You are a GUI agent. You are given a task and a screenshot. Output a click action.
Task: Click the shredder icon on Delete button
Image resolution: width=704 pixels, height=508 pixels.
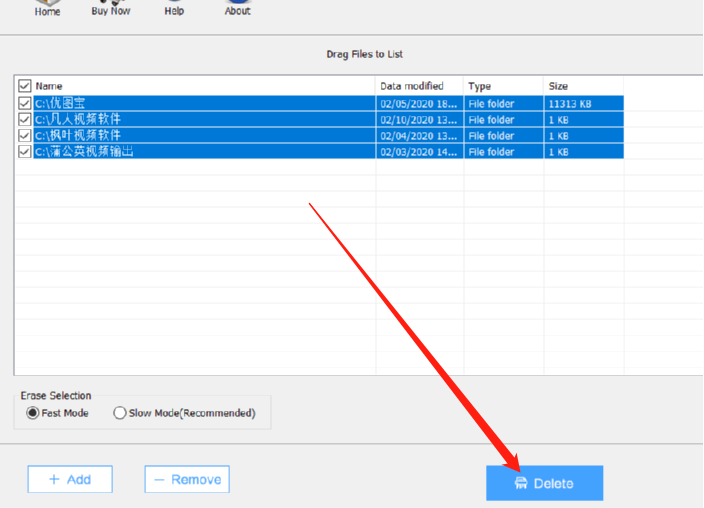click(521, 484)
